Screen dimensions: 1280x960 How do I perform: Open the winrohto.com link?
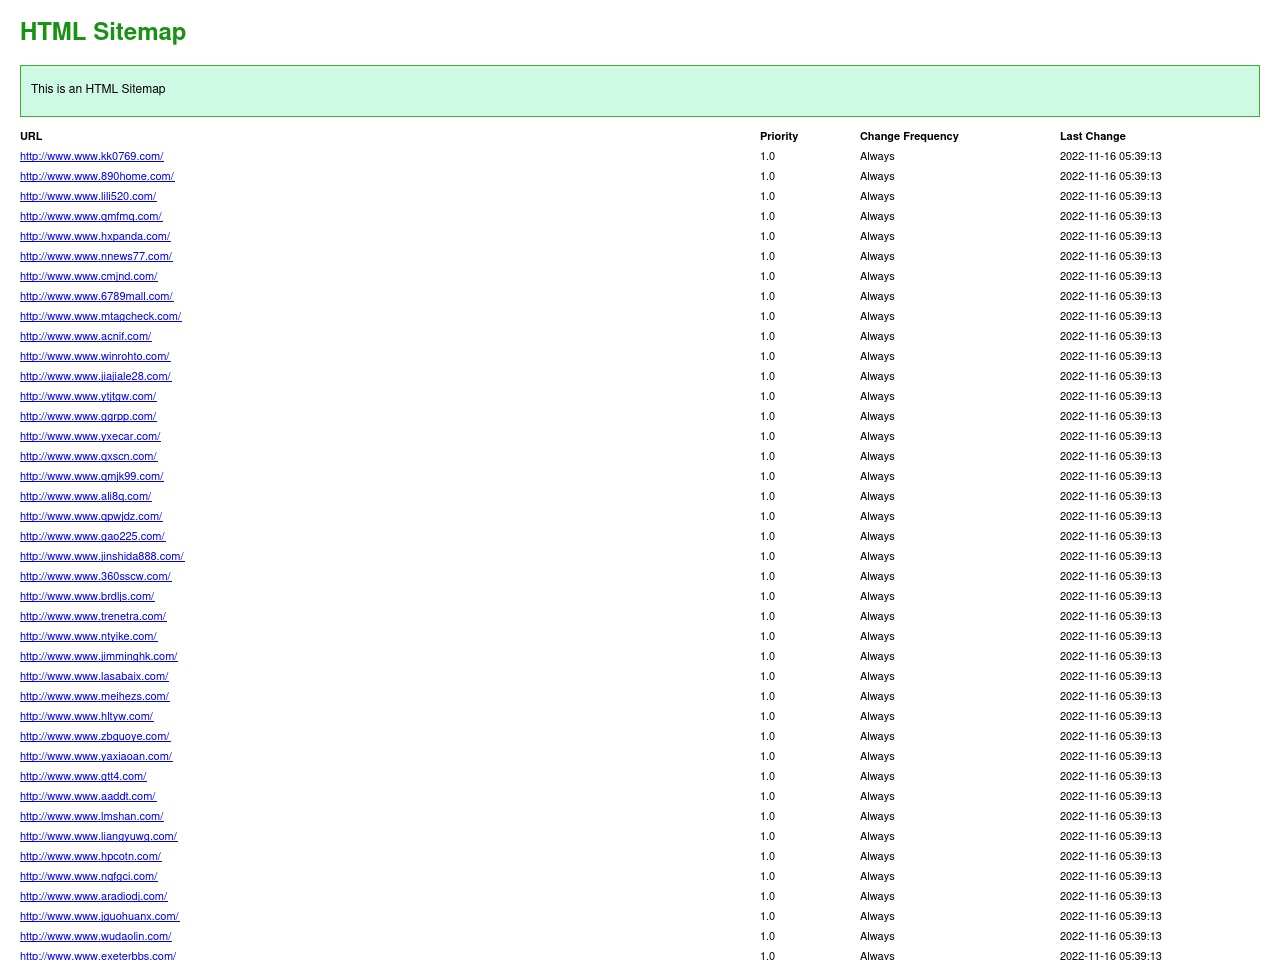pos(95,356)
